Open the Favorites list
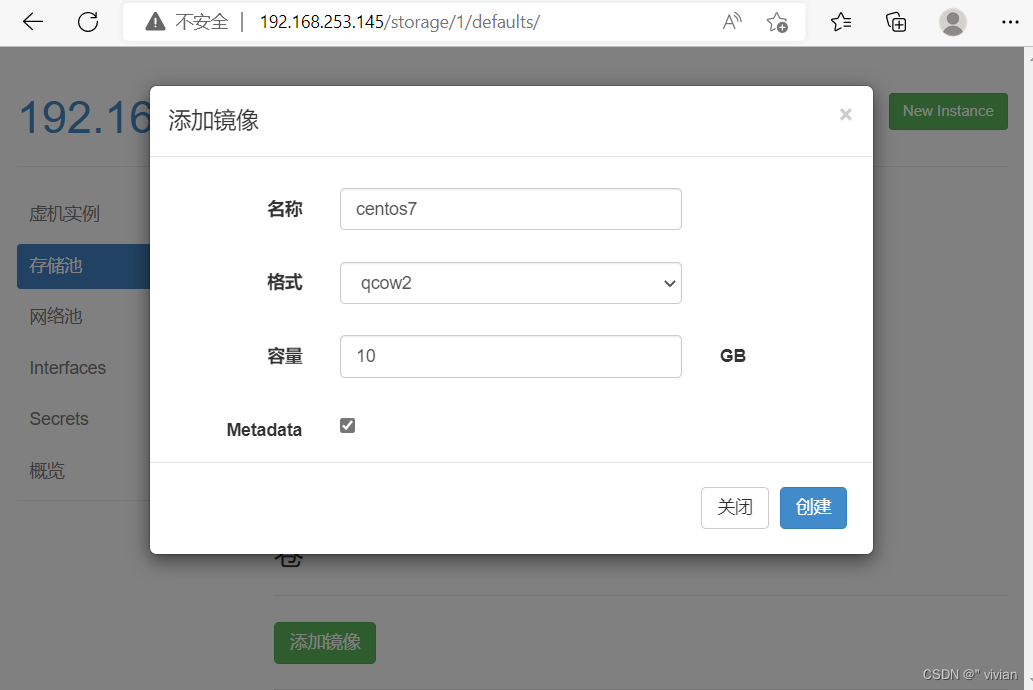Screen dimensions: 1033x690 coord(840,21)
